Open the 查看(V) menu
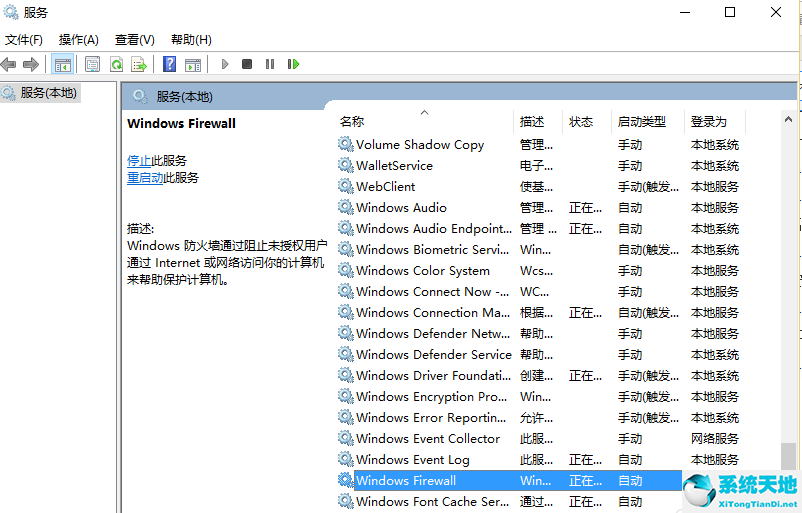The width and height of the screenshot is (802, 513). coord(134,40)
